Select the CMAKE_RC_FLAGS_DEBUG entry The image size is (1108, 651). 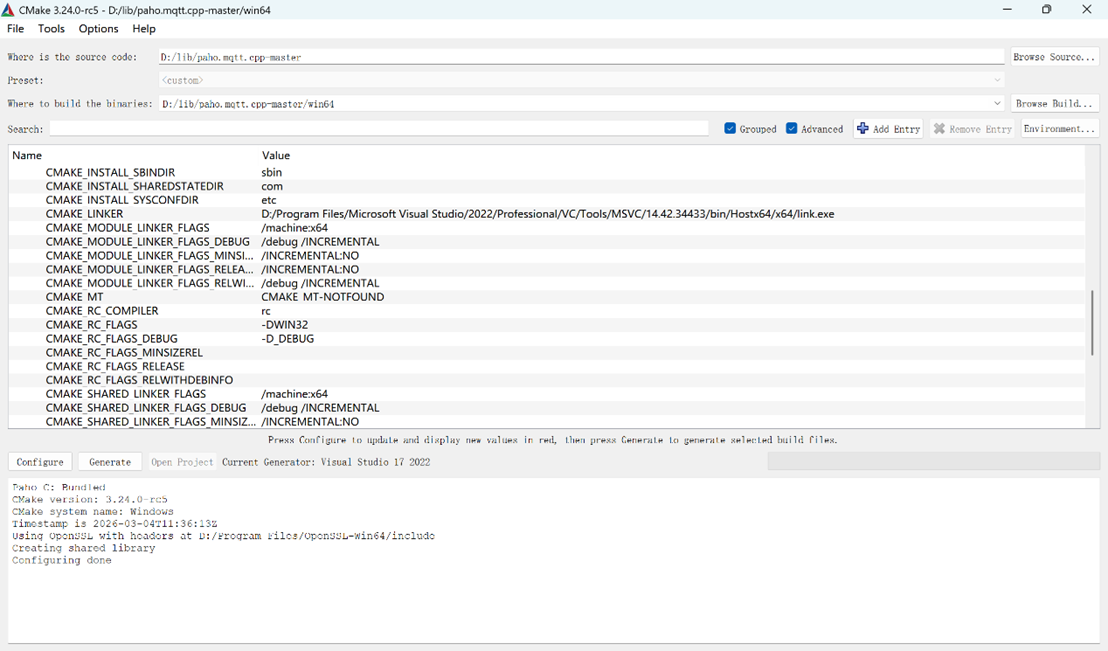tap(112, 339)
